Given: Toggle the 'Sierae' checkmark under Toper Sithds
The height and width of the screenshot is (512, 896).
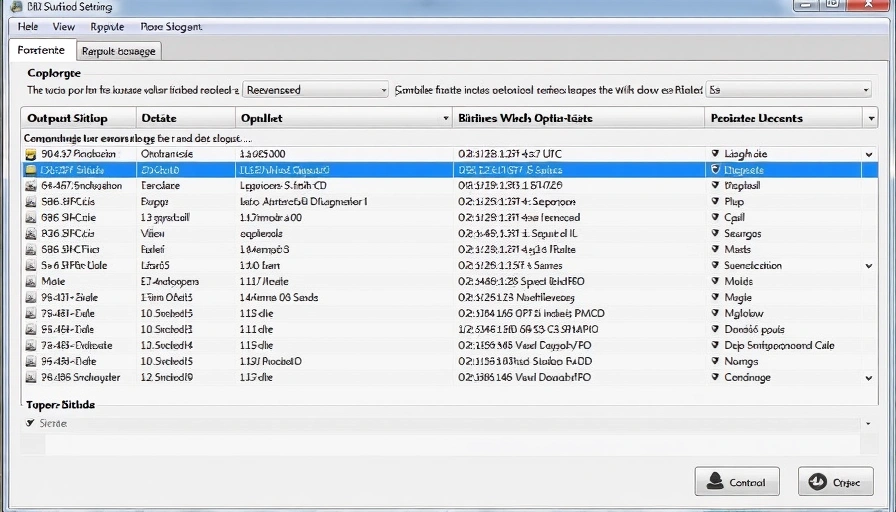Looking at the screenshot, I should tap(29, 424).
